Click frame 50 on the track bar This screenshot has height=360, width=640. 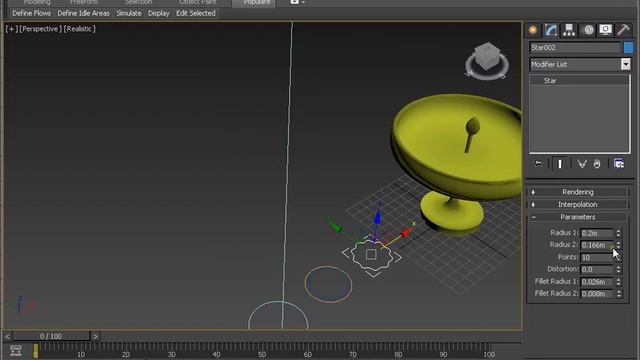pyautogui.click(x=262, y=351)
